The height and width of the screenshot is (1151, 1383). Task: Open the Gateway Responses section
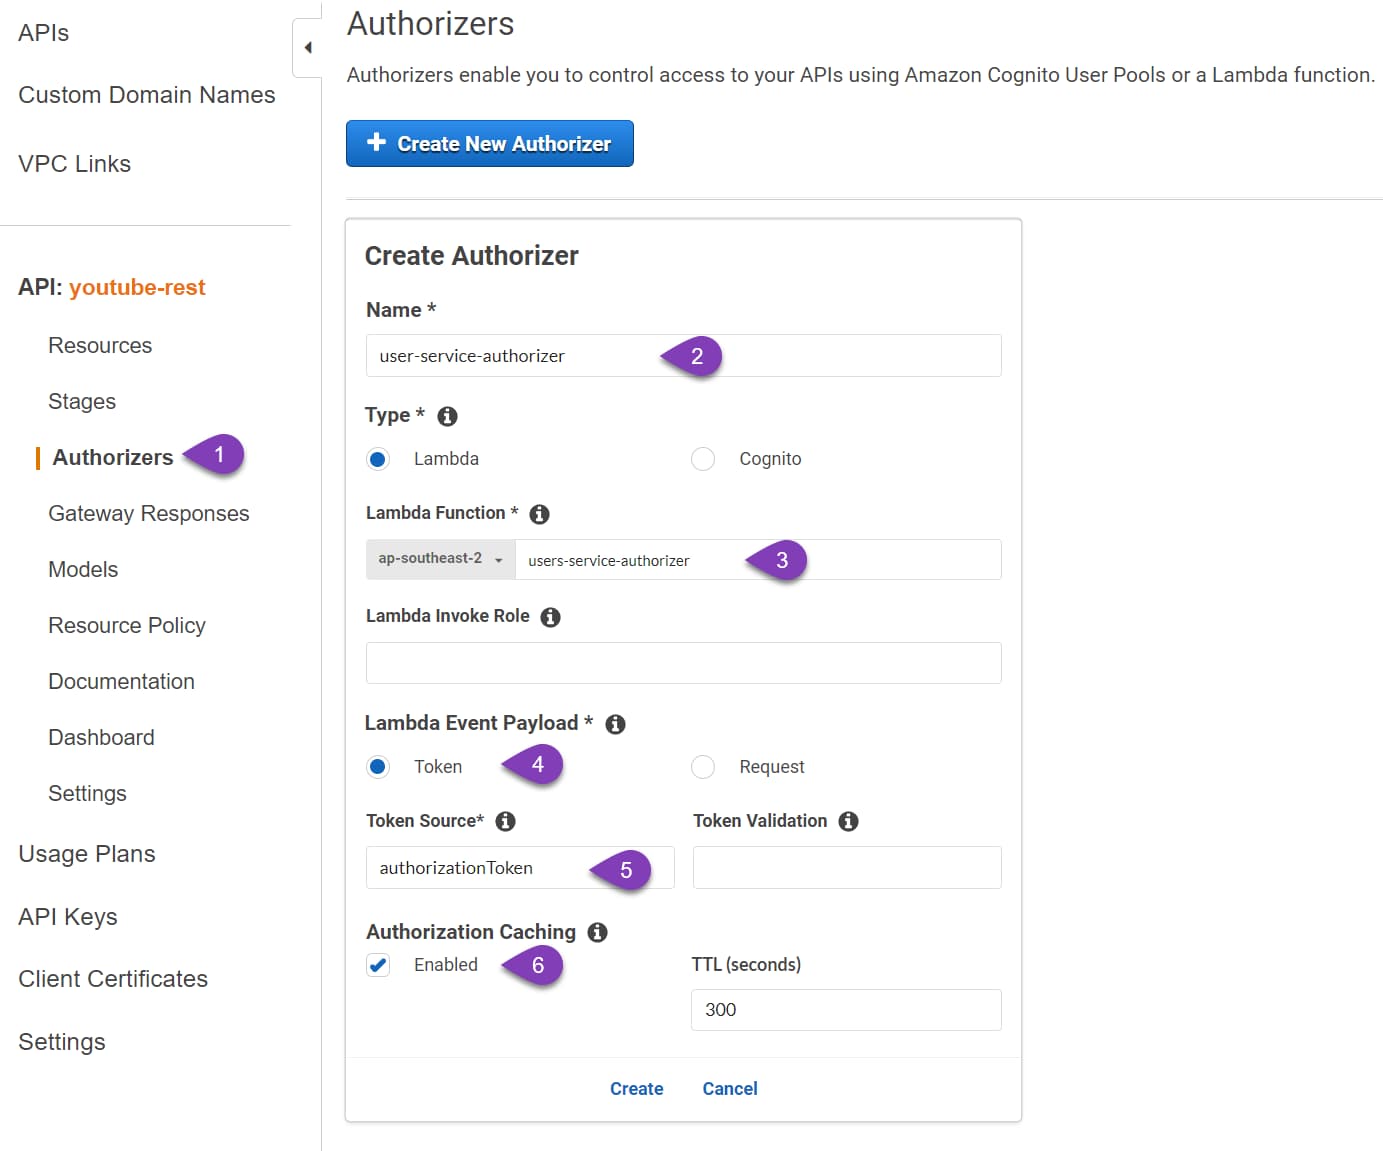pos(148,513)
